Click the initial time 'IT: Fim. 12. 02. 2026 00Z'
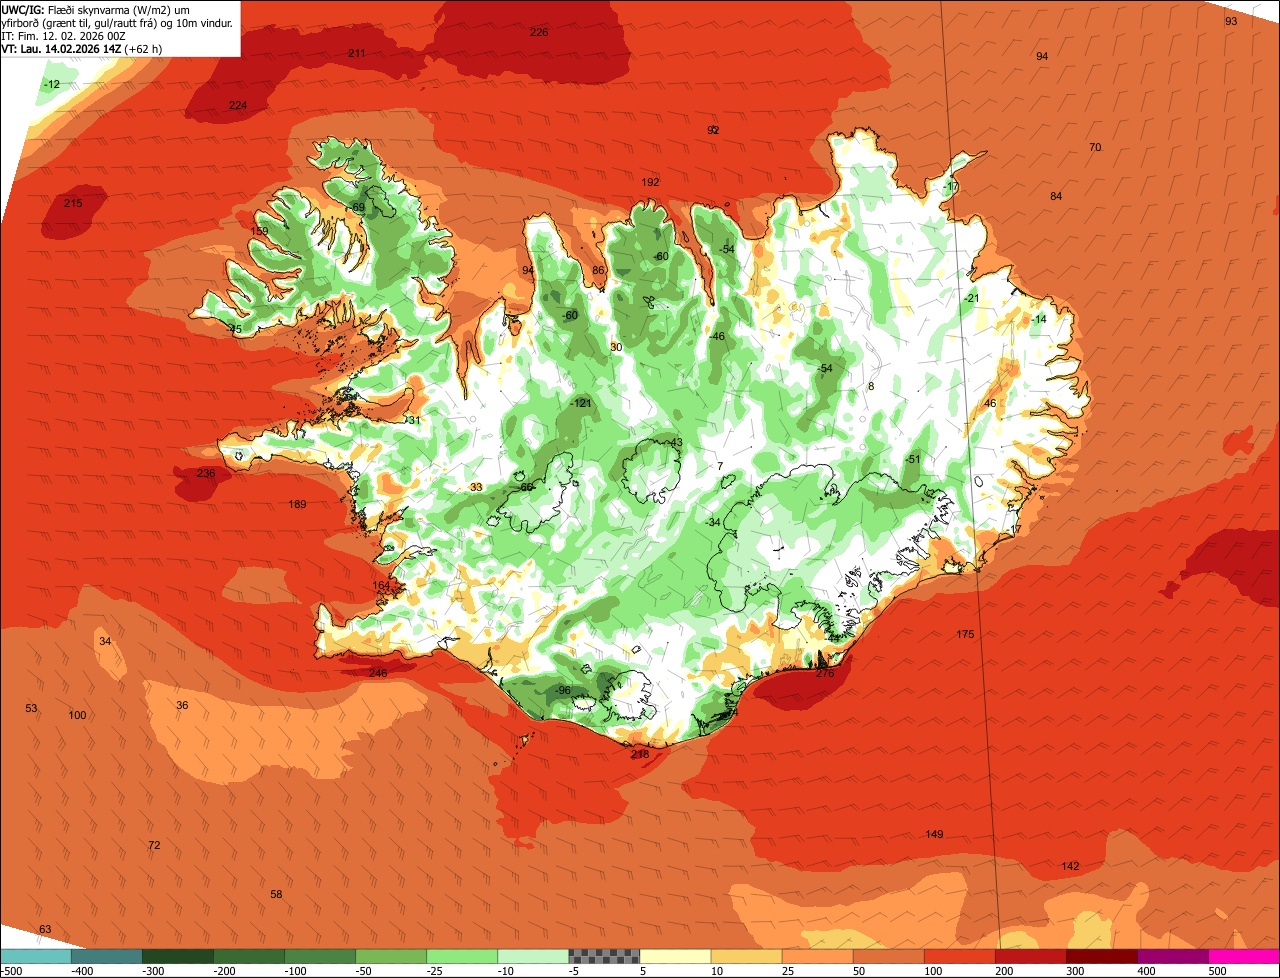 point(63,35)
